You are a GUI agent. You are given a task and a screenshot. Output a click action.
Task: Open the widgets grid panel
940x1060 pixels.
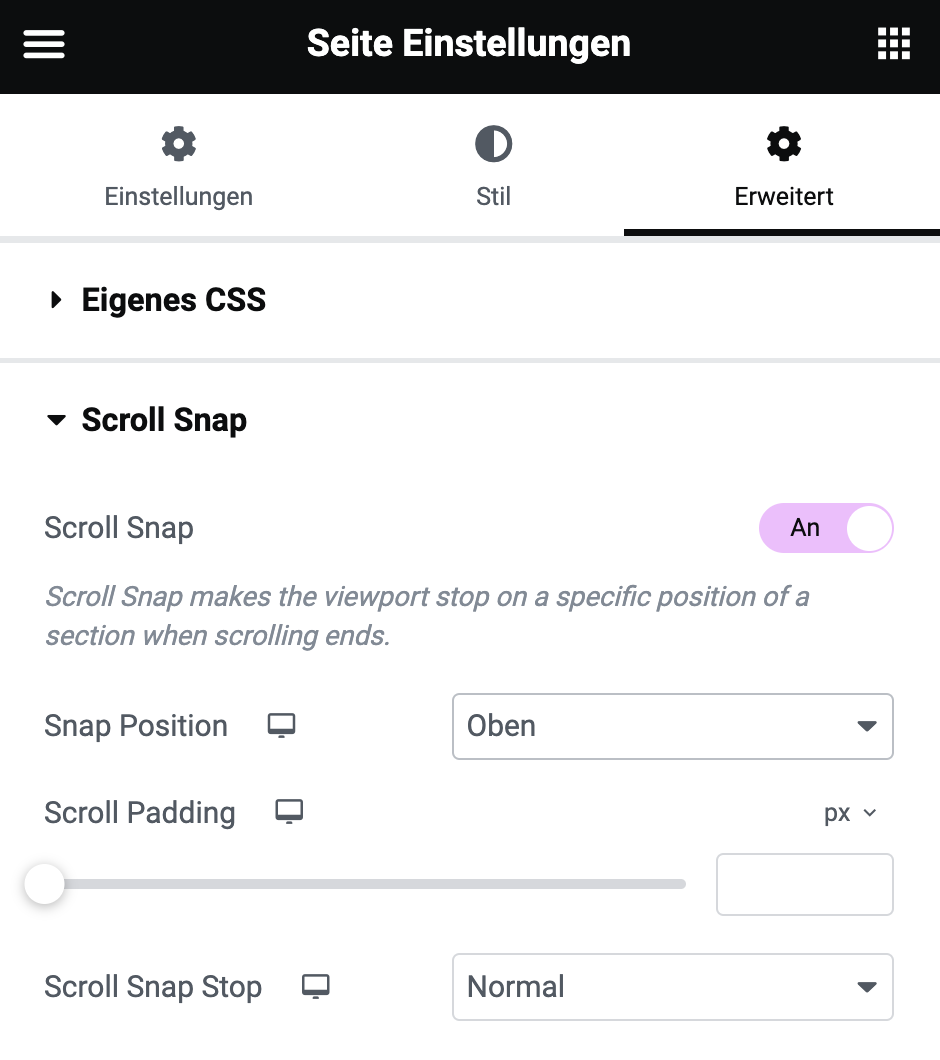click(x=893, y=44)
